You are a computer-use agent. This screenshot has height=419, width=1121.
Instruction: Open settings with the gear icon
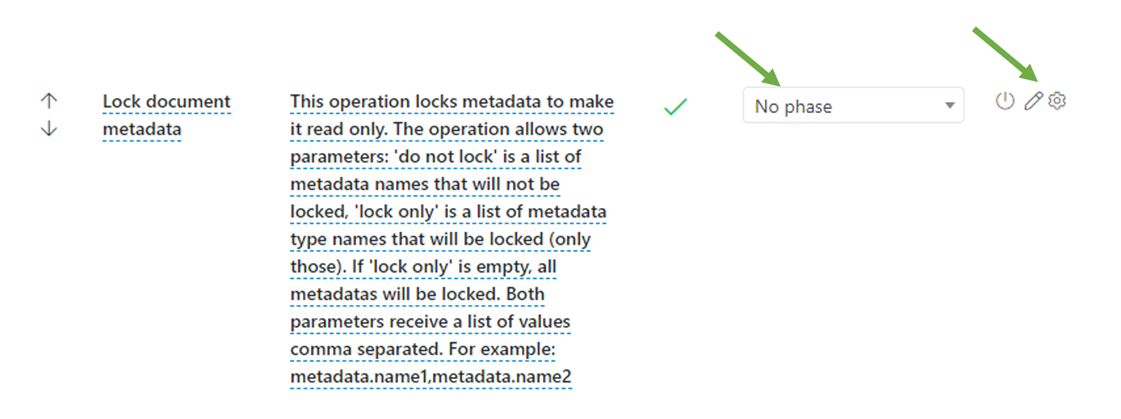pos(1057,101)
